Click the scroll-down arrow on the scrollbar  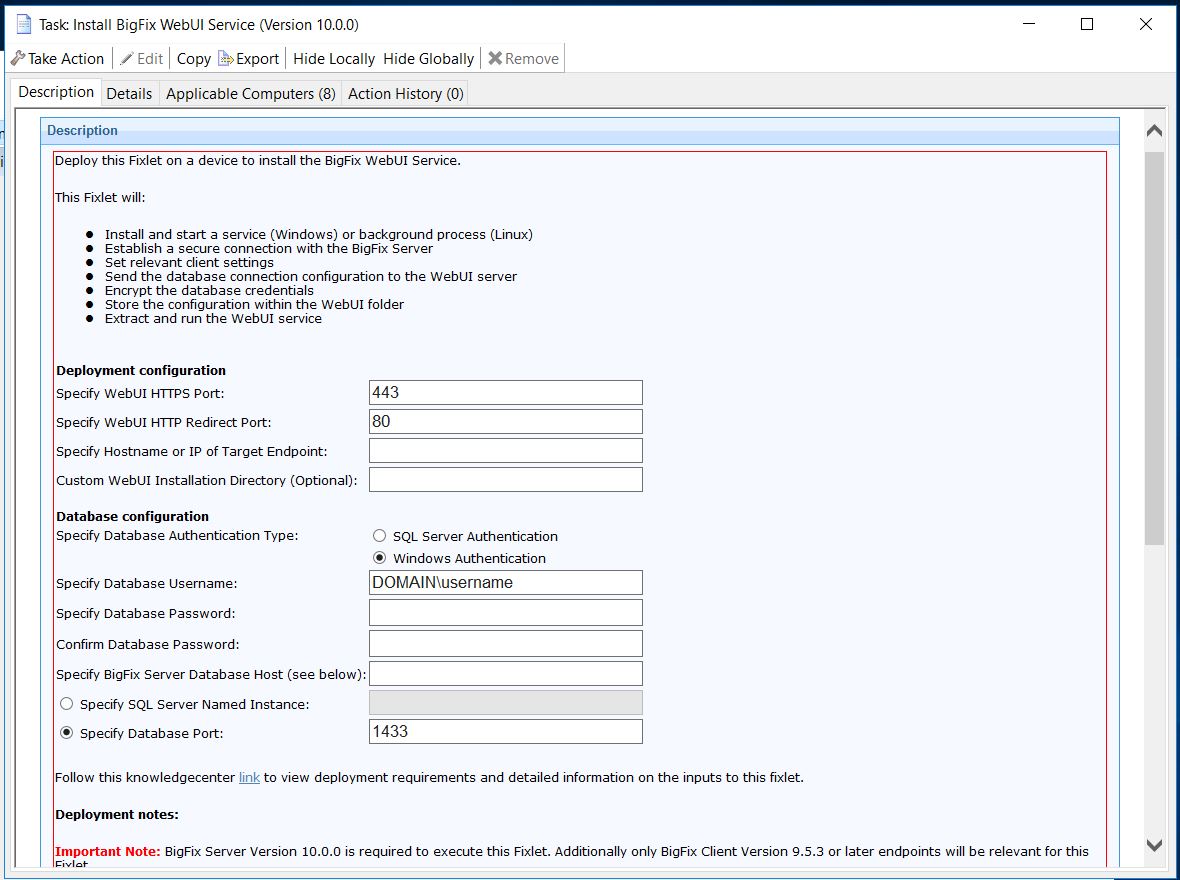(x=1154, y=842)
